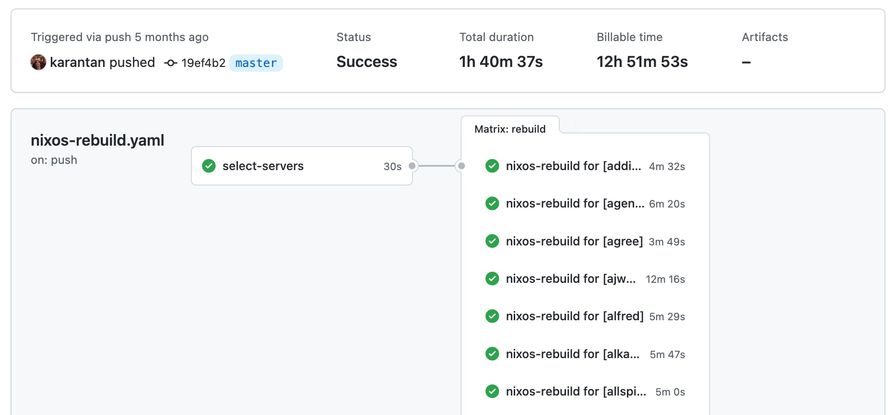Click the 30s duration on select-servers

click(393, 166)
